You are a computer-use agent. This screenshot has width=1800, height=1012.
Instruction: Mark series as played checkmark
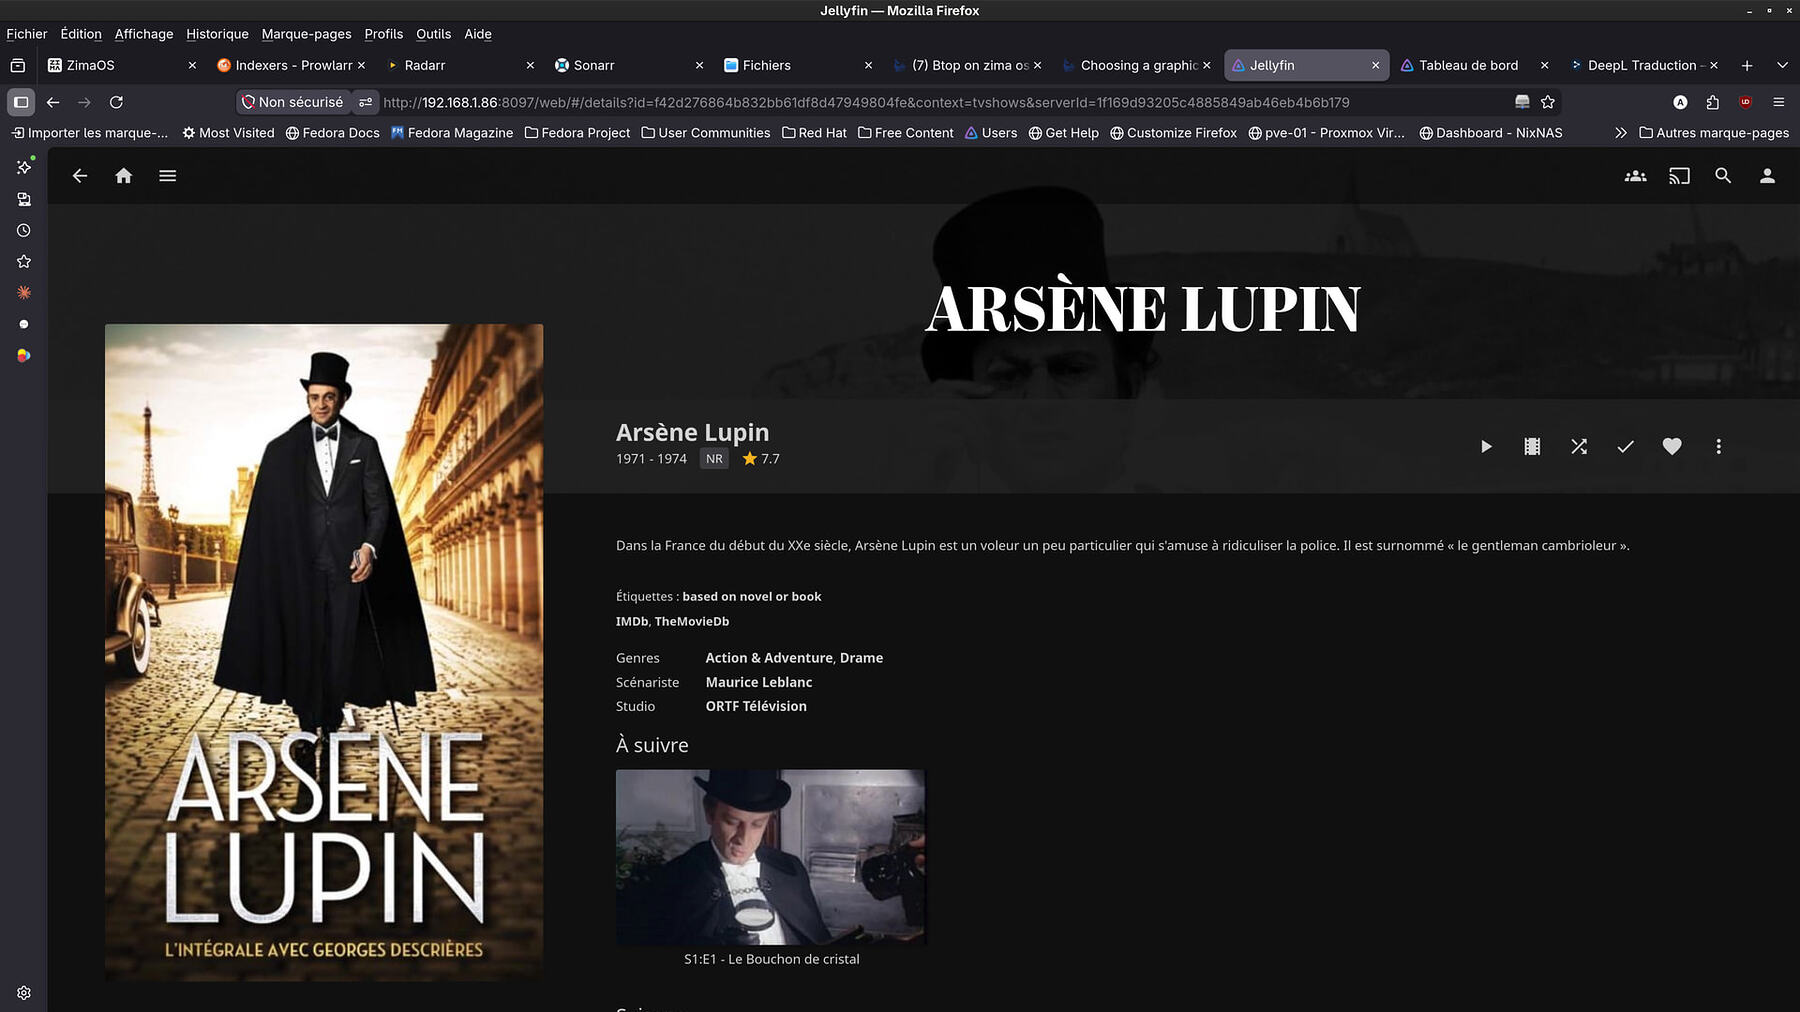click(x=1625, y=447)
